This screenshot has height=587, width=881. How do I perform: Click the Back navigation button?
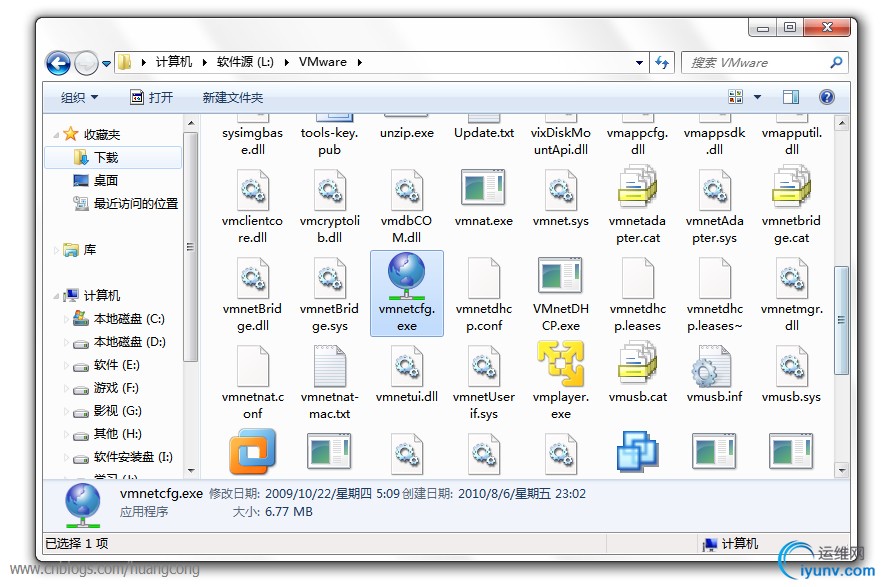[58, 63]
